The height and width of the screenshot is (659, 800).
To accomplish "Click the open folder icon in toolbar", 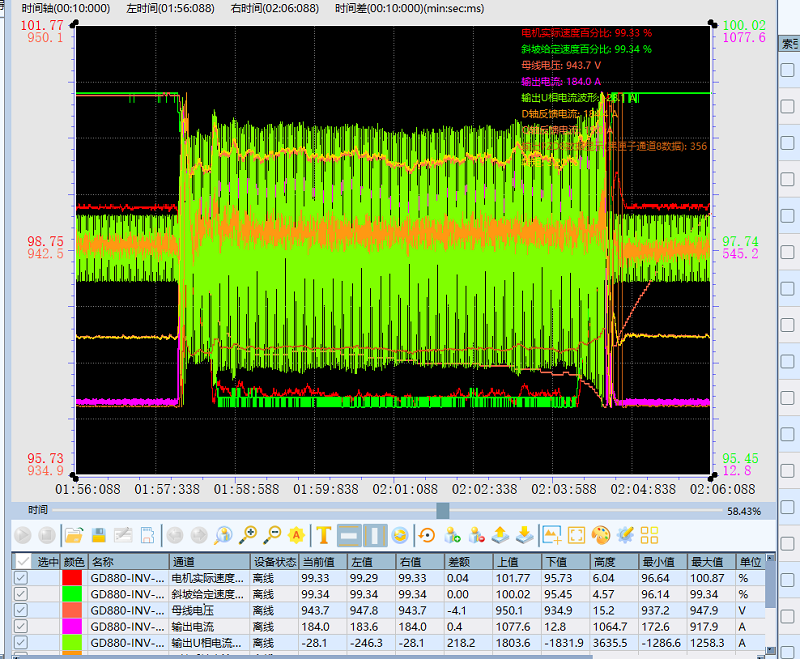I will 74,535.
